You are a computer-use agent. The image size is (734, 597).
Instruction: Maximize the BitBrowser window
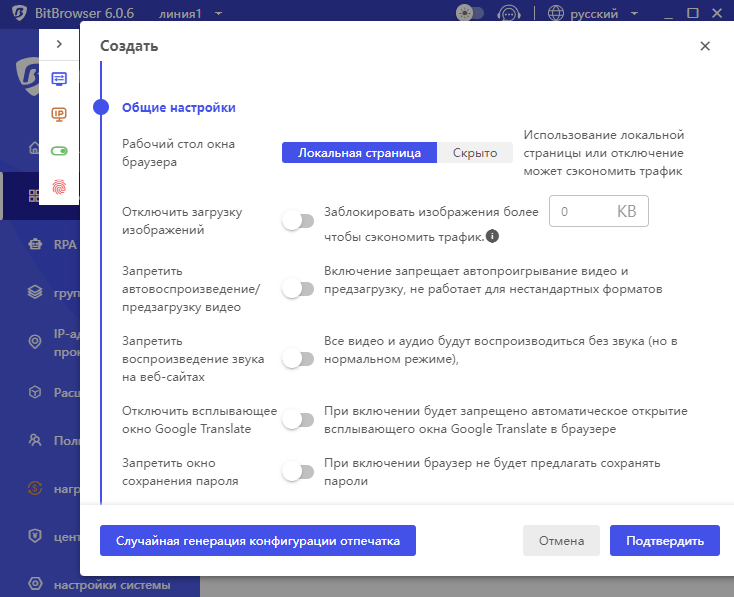pyautogui.click(x=693, y=13)
